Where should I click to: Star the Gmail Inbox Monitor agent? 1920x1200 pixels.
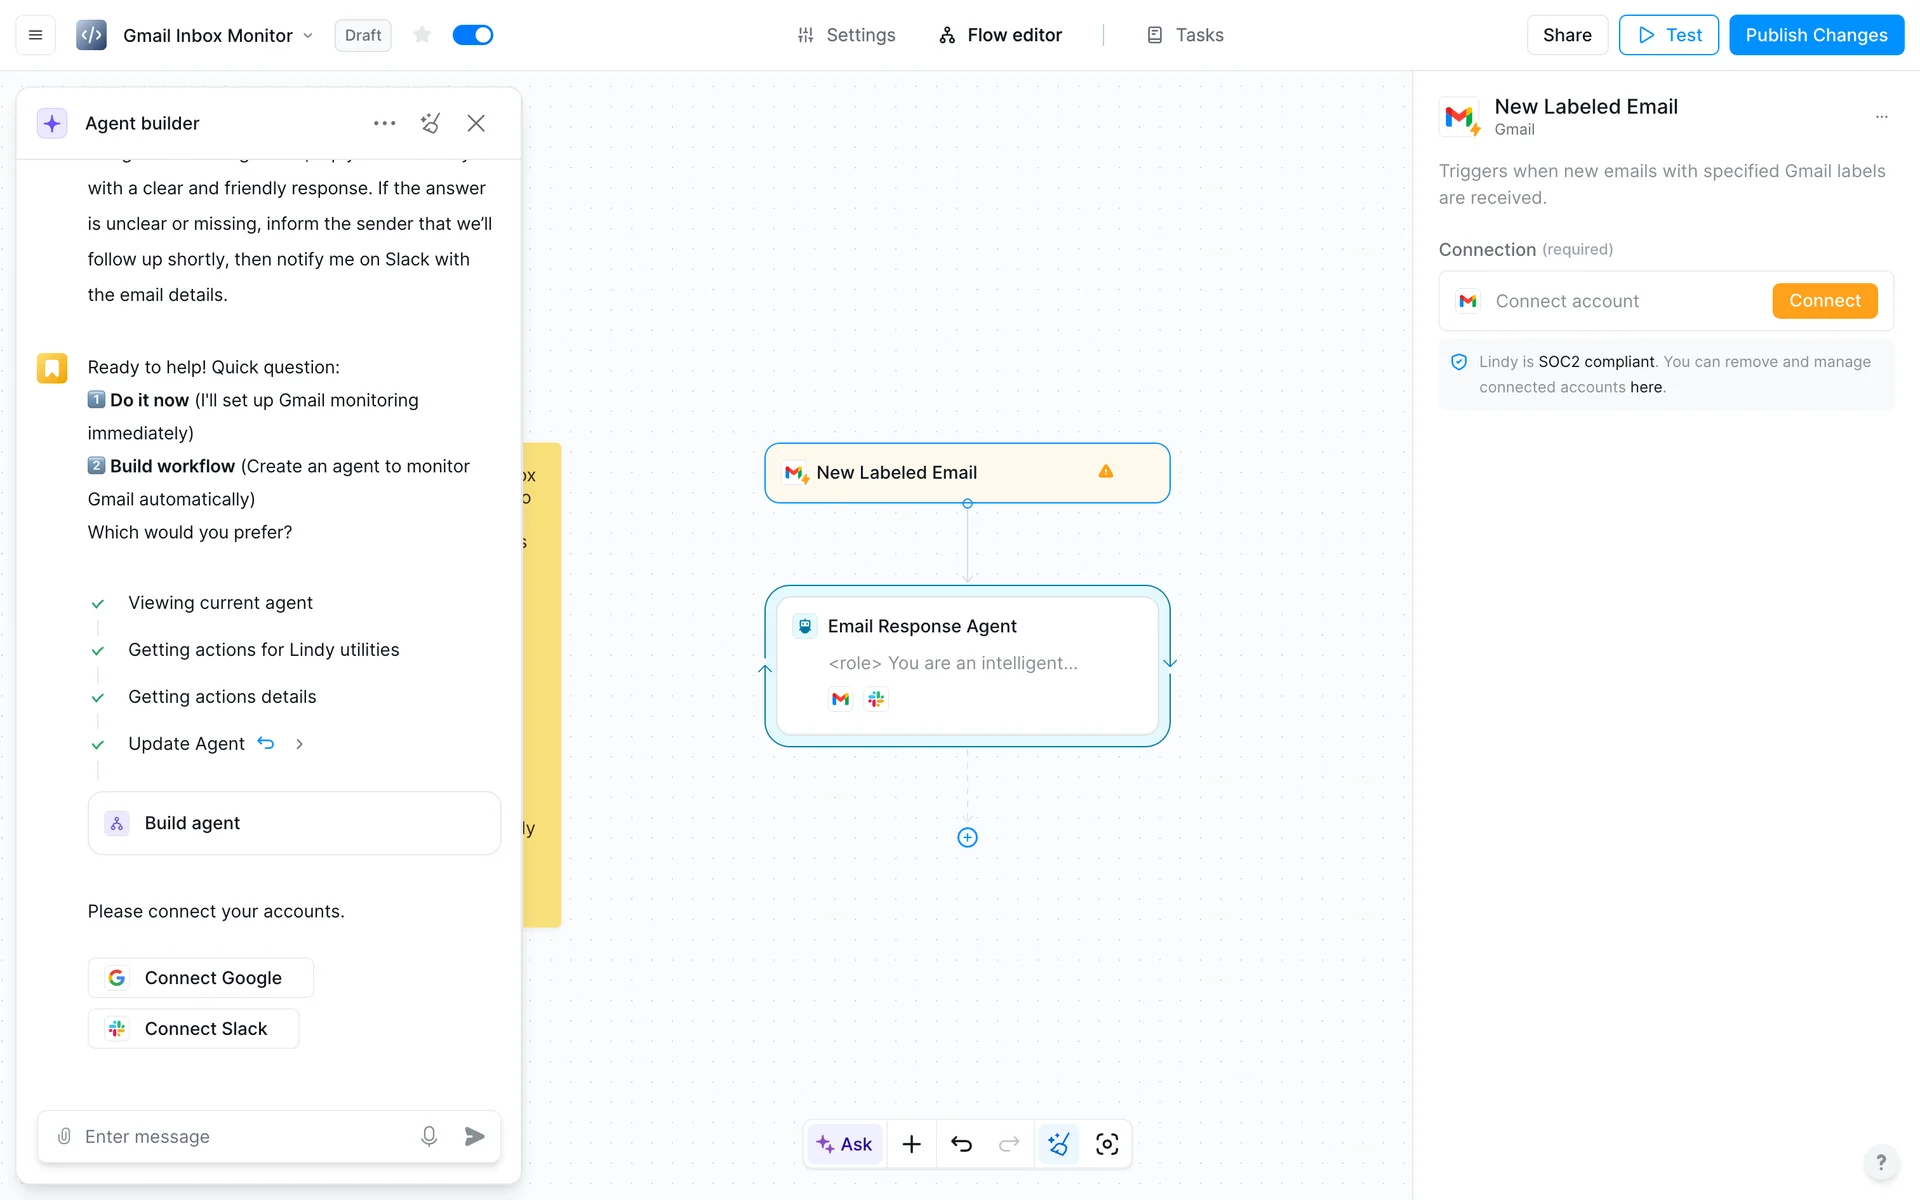click(x=422, y=35)
